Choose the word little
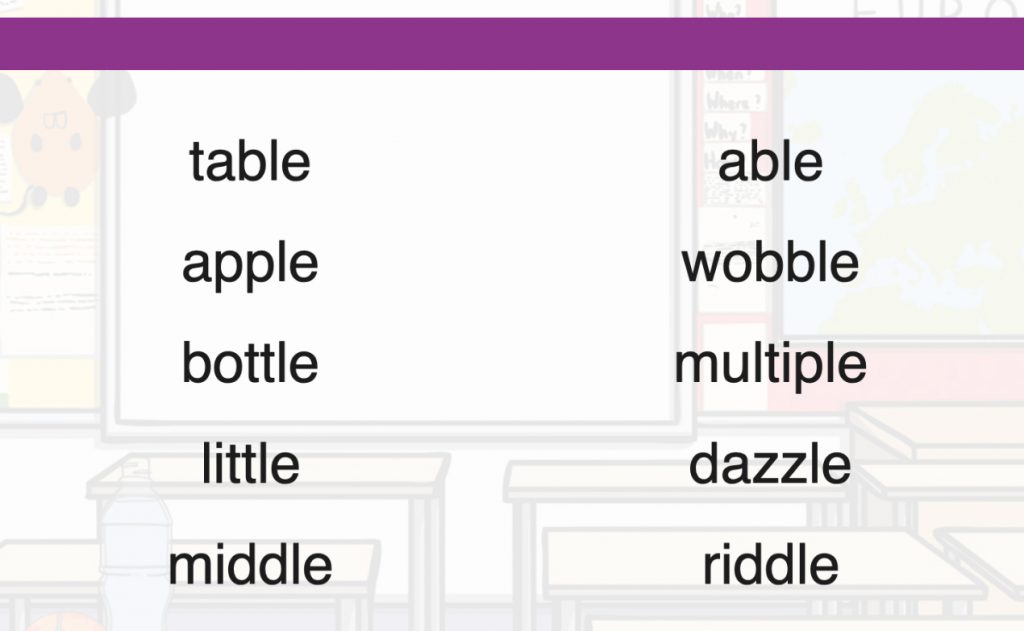Screen dimensions: 1024x631 pyautogui.click(x=249, y=463)
